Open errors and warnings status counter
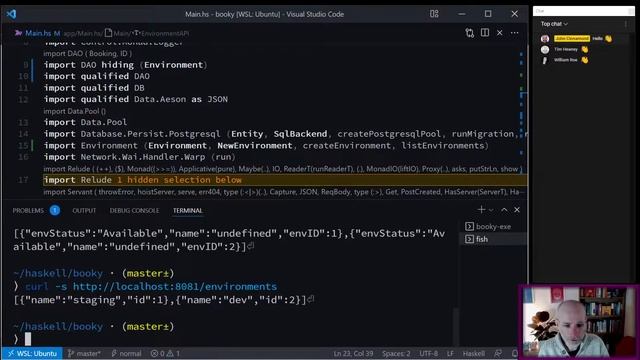 click(x=165, y=353)
